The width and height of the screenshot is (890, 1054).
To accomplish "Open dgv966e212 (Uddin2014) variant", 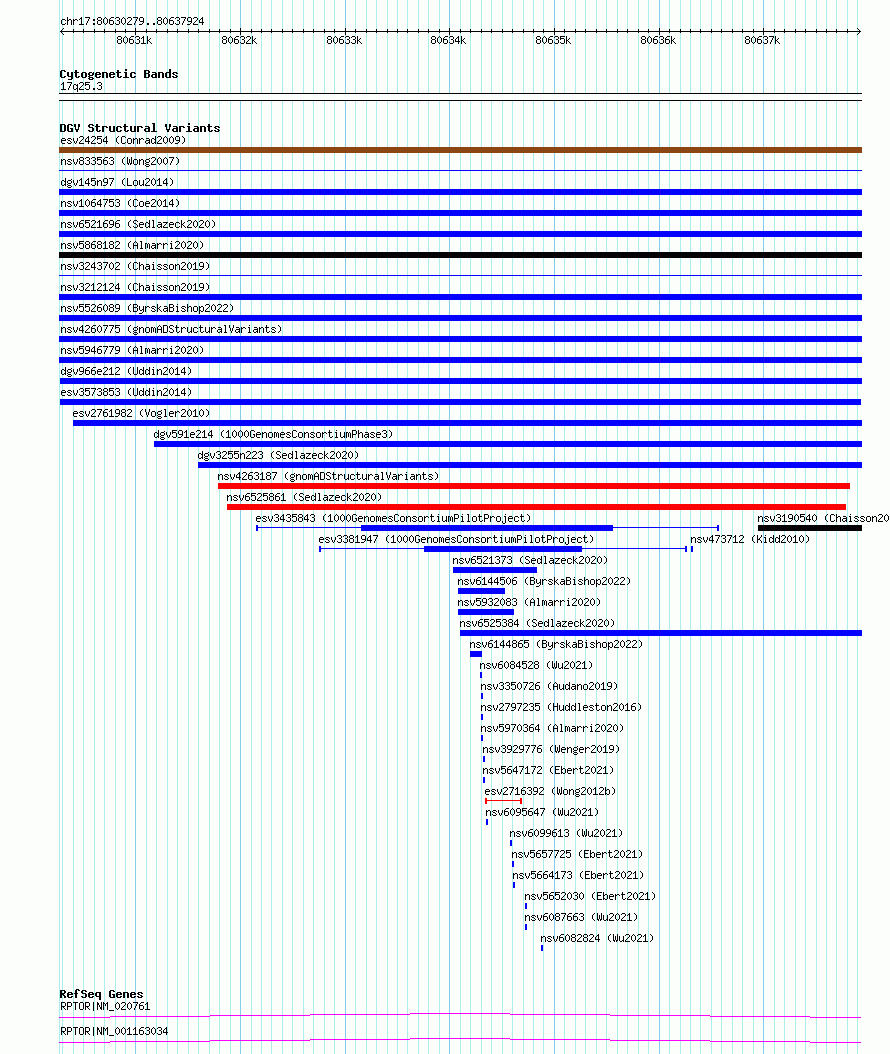I will (126, 371).
